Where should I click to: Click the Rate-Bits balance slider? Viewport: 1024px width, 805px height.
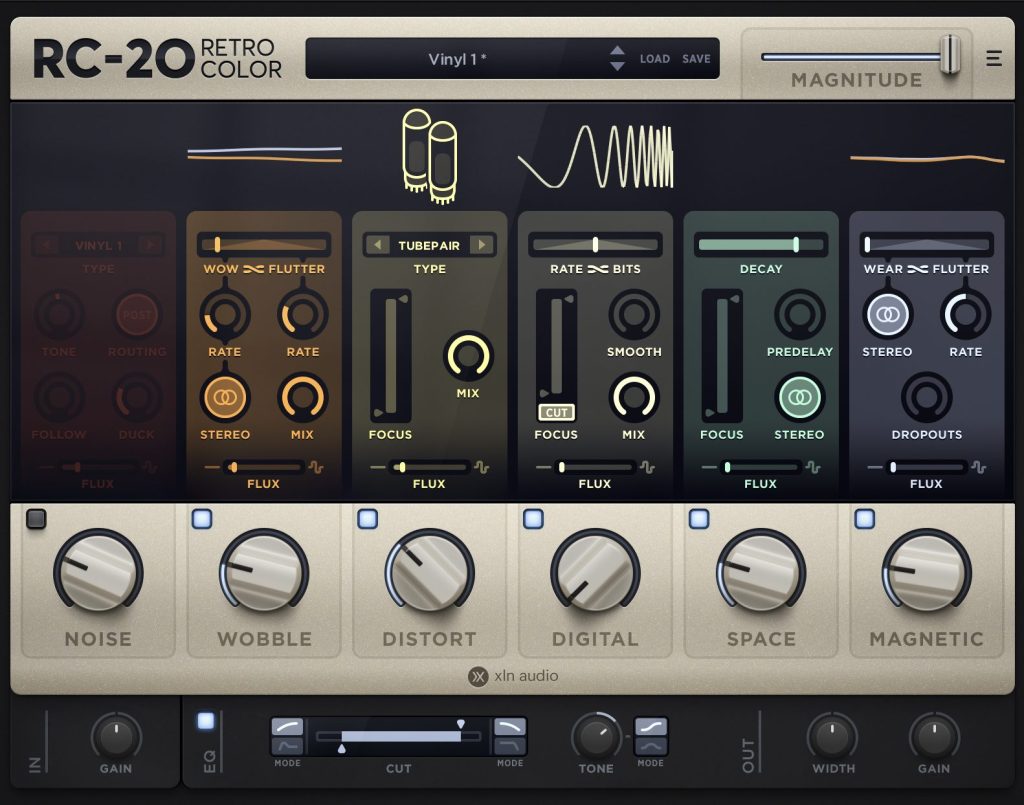596,245
